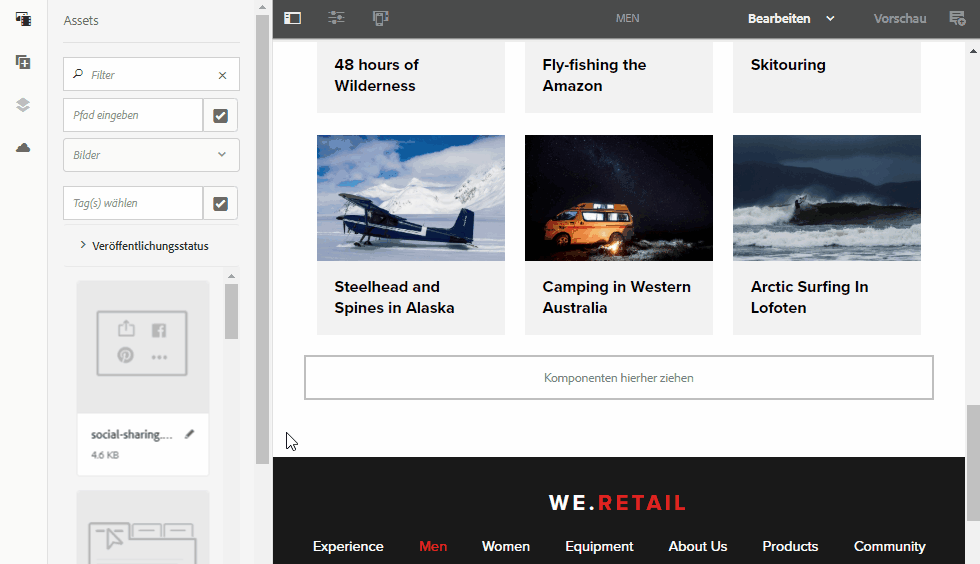Go to About Us in footer navigation
This screenshot has width=980, height=564.
pos(698,546)
